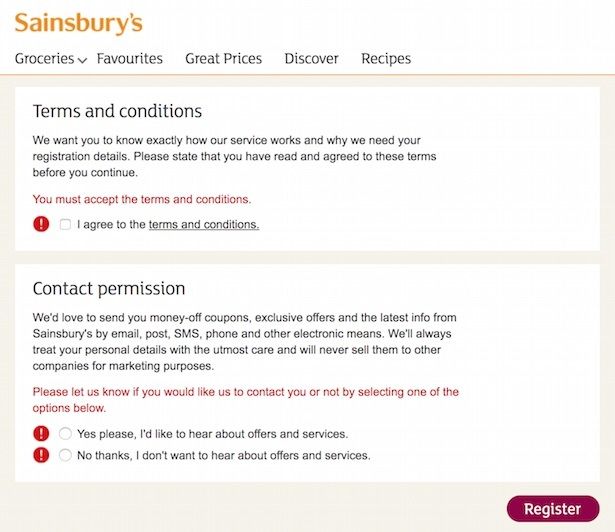The height and width of the screenshot is (532, 615).
Task: Go to Great Prices section
Action: coord(224,58)
